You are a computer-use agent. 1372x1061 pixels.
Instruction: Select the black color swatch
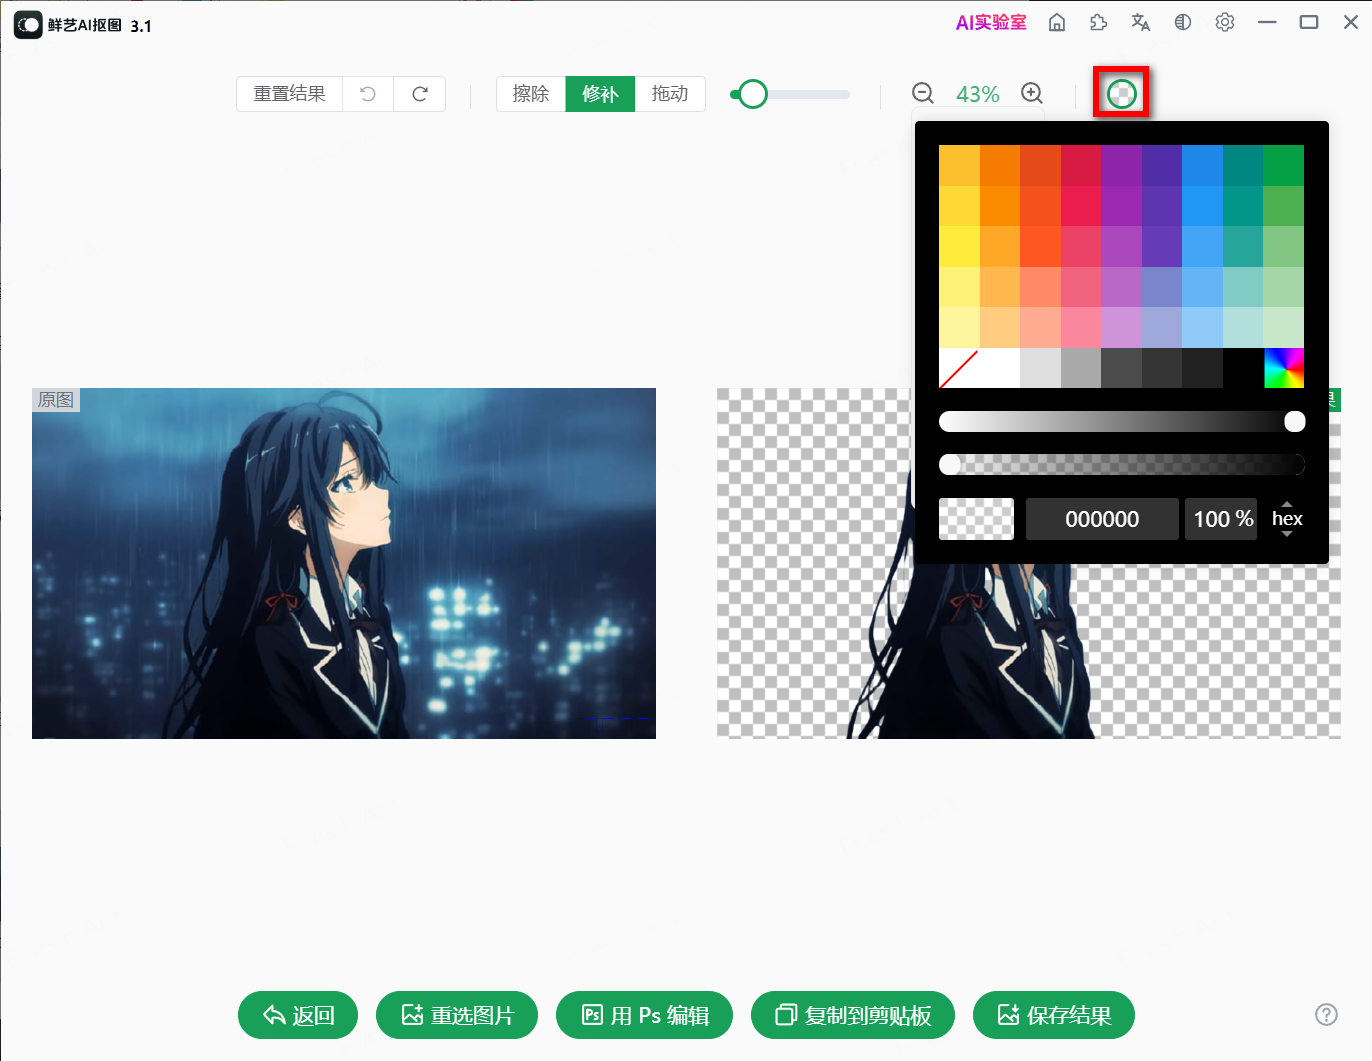click(1243, 368)
